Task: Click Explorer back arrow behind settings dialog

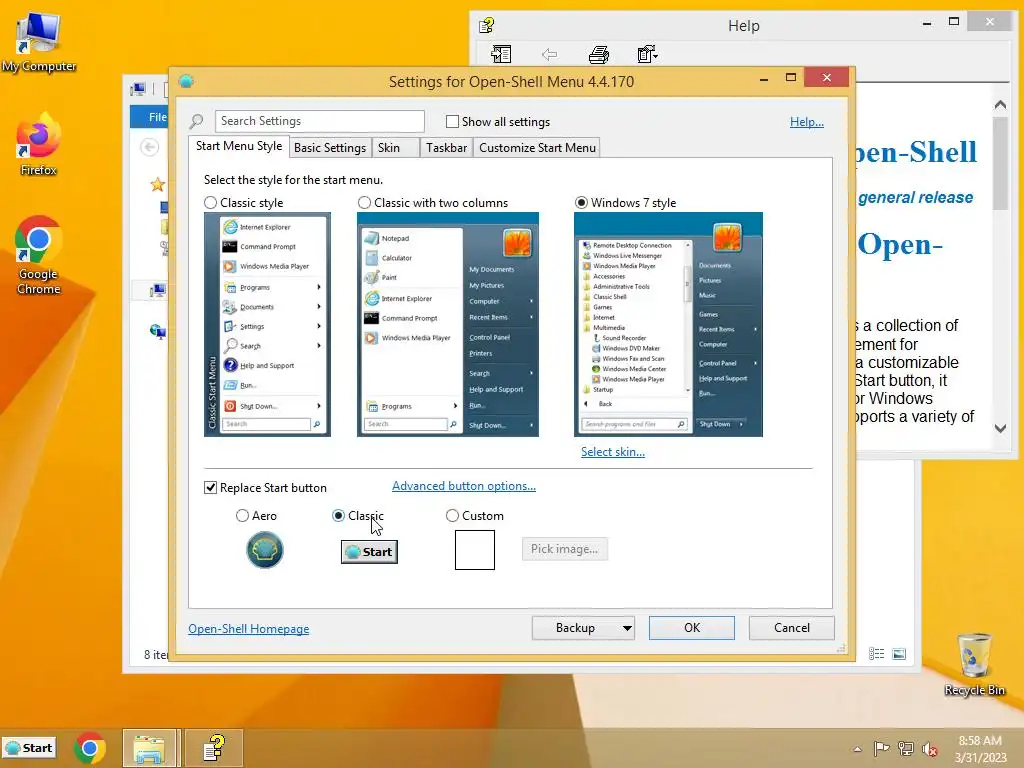Action: point(150,147)
